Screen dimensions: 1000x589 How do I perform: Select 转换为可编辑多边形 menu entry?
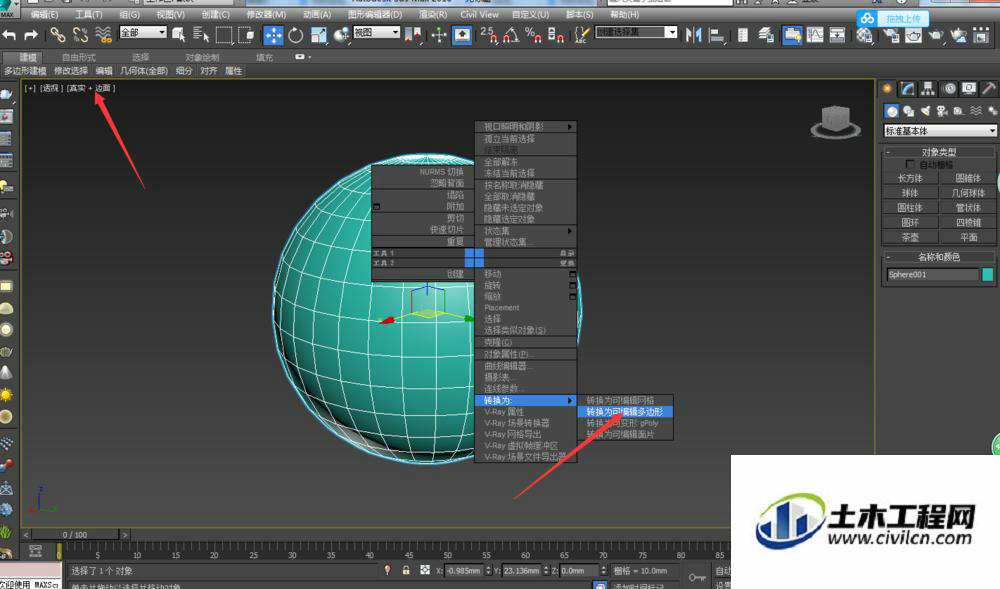point(625,412)
